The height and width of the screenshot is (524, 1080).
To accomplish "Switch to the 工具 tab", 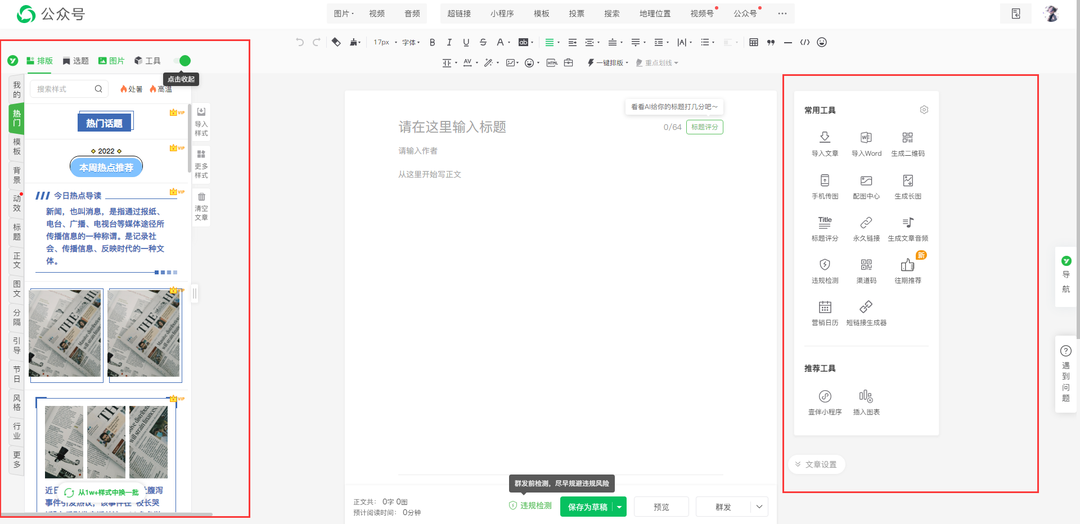I will pos(147,61).
